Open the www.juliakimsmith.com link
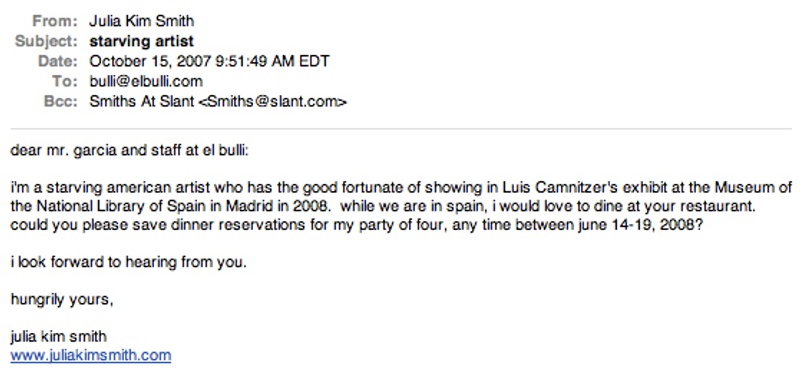This screenshot has width=800, height=380. [x=90, y=356]
